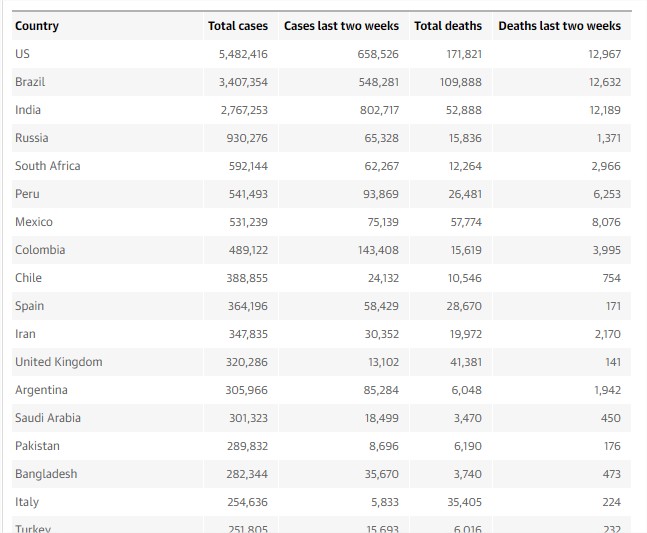Sort by Total cases column header
Viewport: 647px width, 533px height.
point(238,26)
